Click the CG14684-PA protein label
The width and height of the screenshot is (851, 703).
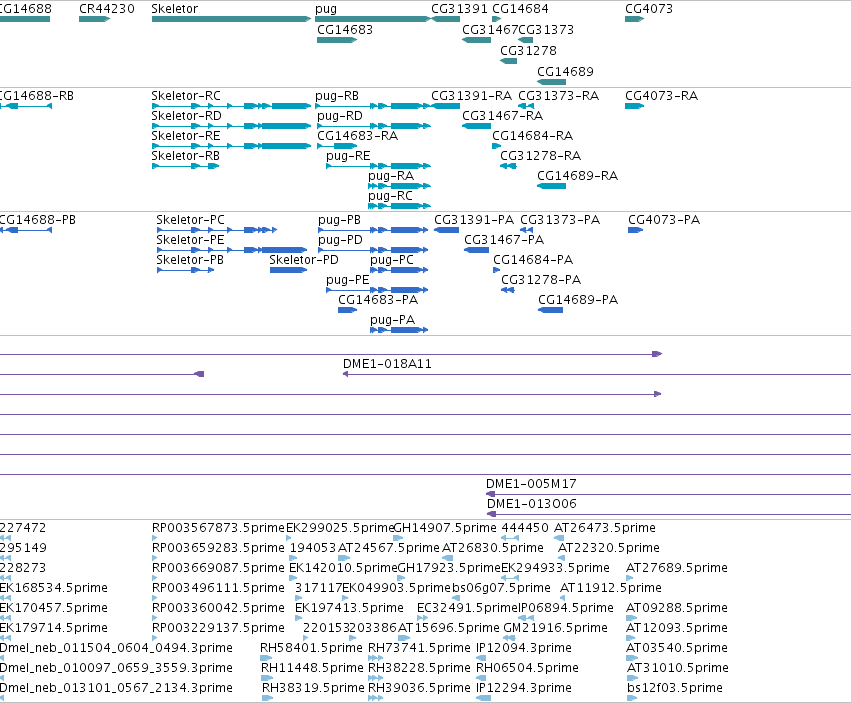pos(533,260)
